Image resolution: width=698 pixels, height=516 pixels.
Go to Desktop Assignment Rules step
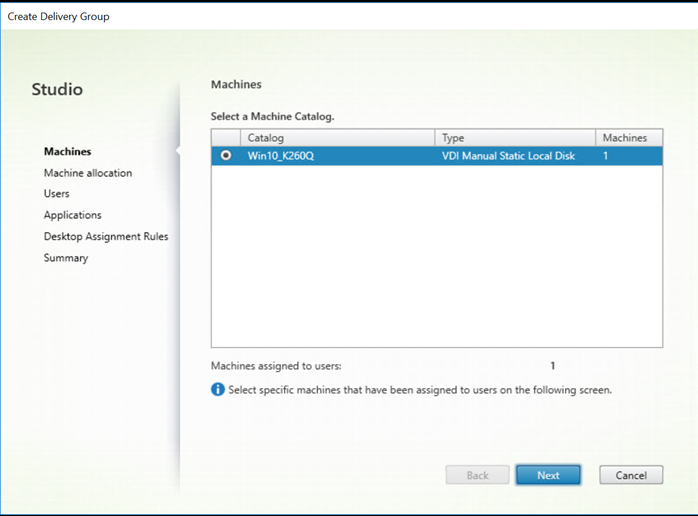(106, 236)
